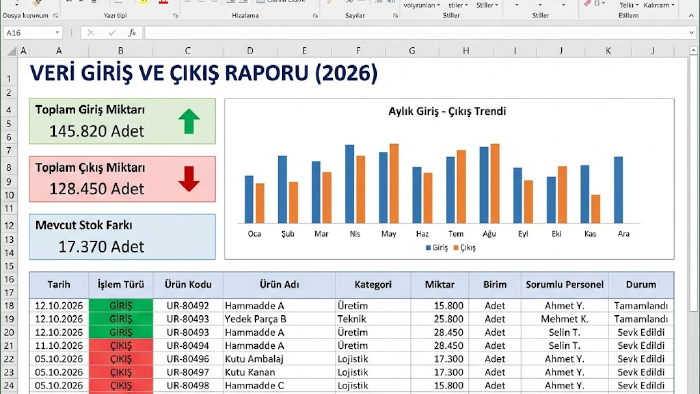The height and width of the screenshot is (394, 700).
Task: Open the Name Box dropdown arrow
Action: pos(57,33)
